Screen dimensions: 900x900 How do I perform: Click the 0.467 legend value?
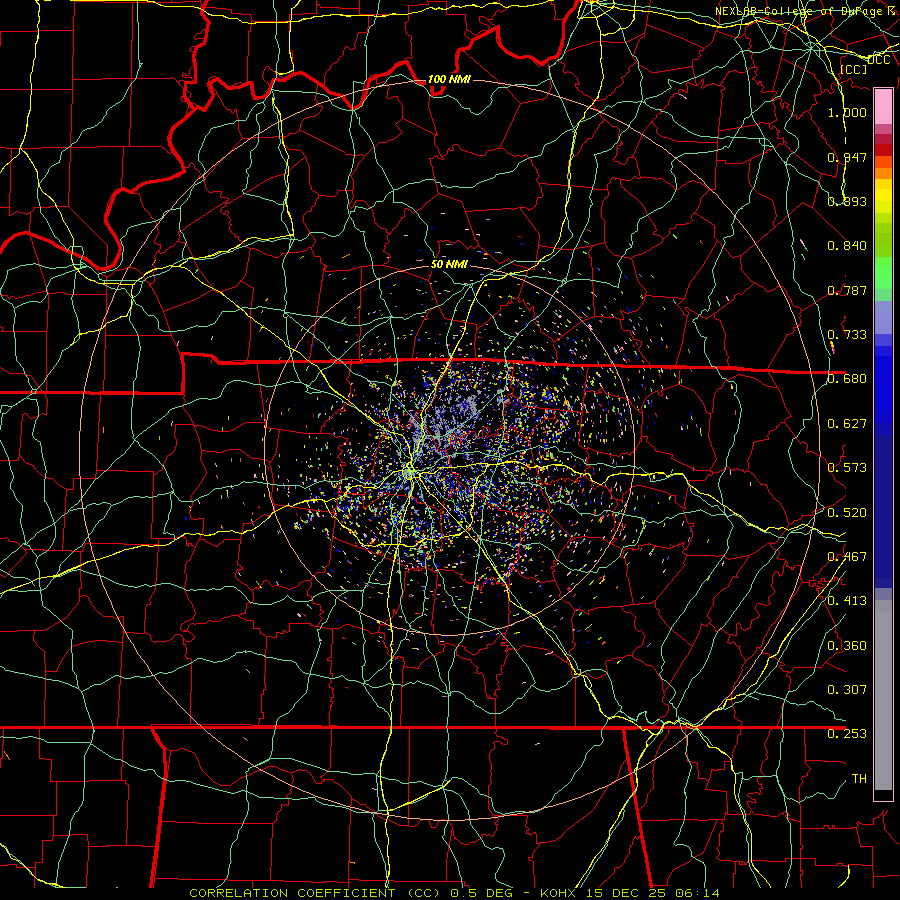click(847, 557)
